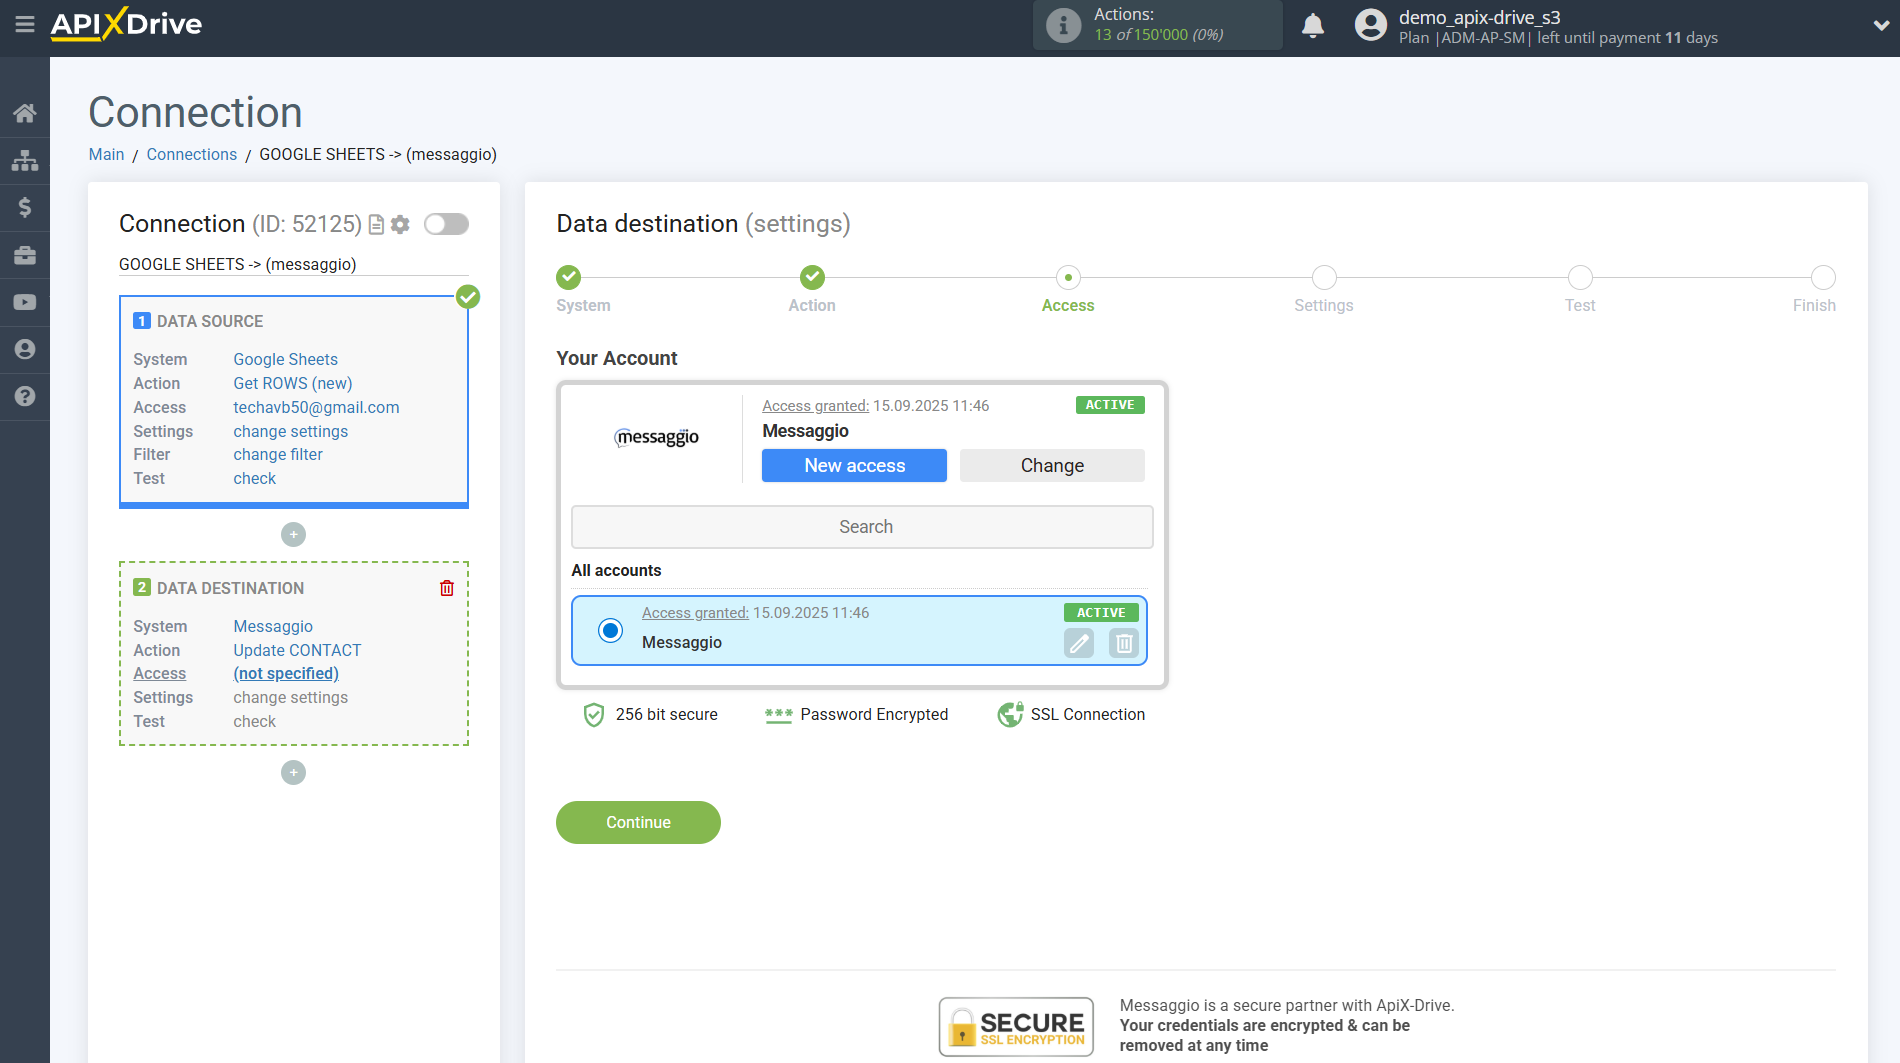Open the billing dollar sidebar icon
Screen dimensions: 1900x1063
[25, 207]
